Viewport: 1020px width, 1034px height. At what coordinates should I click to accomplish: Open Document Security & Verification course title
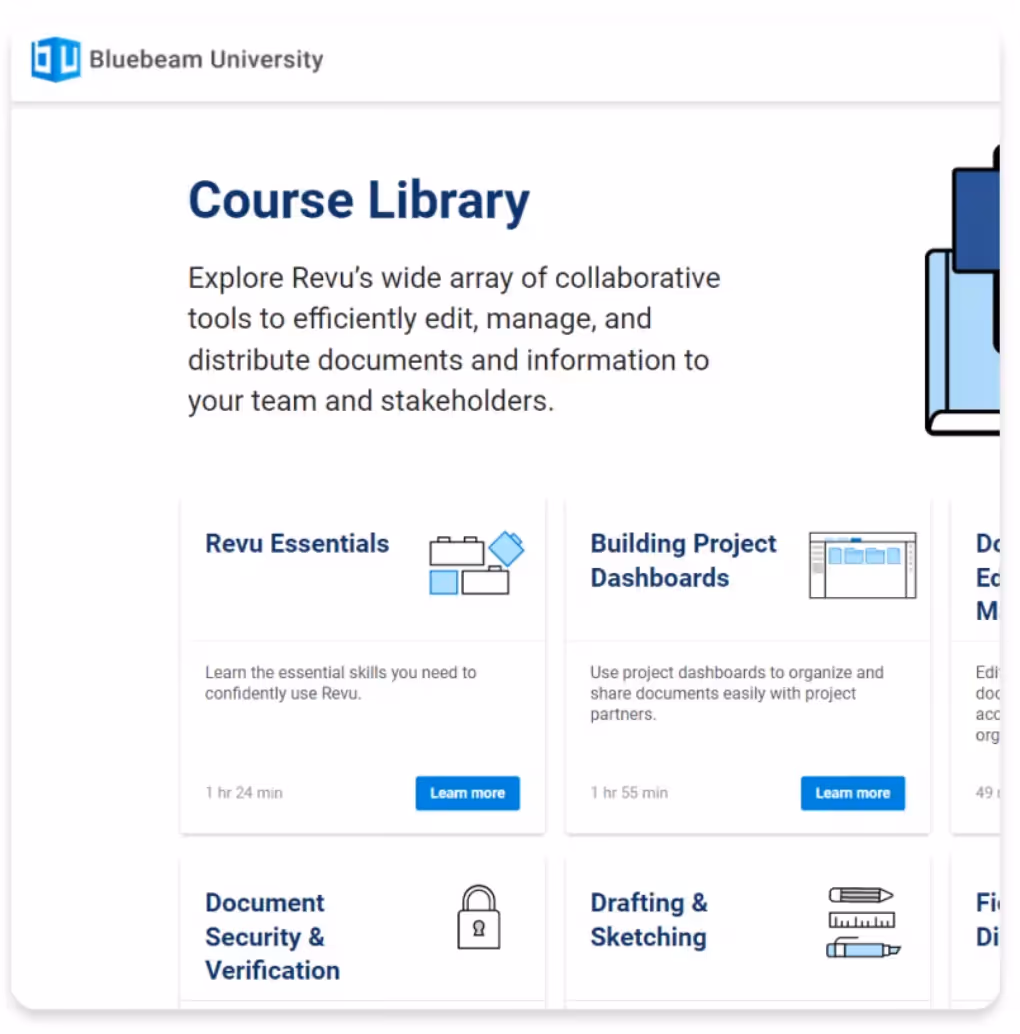click(272, 936)
